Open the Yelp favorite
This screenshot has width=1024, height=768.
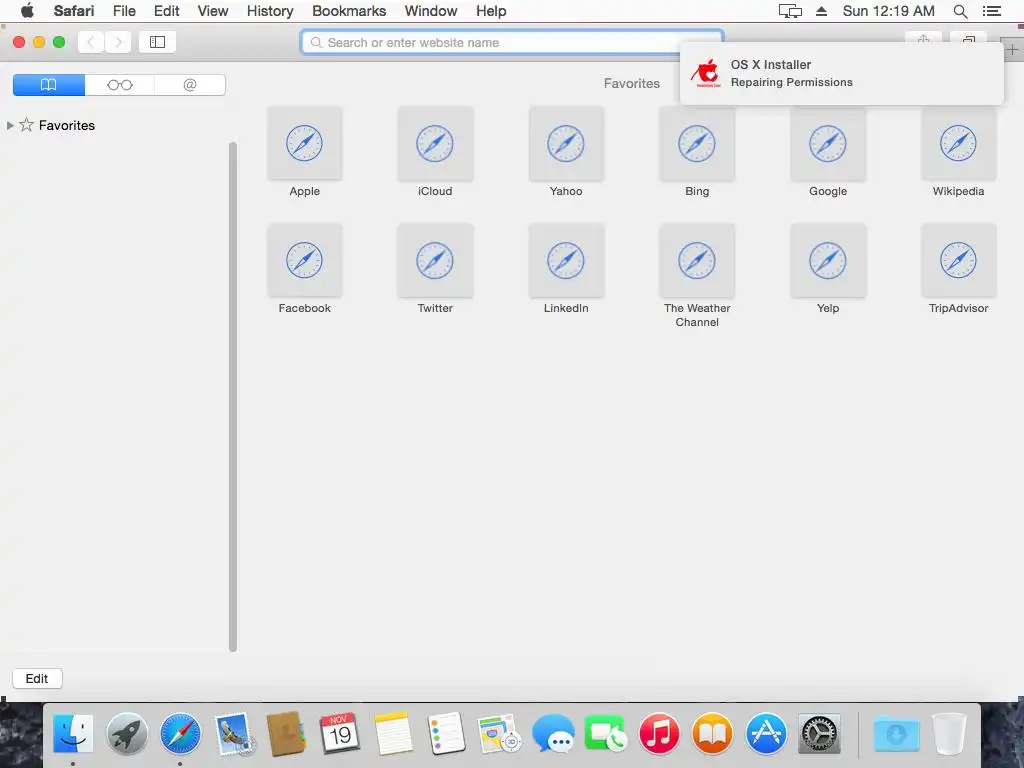pyautogui.click(x=828, y=261)
